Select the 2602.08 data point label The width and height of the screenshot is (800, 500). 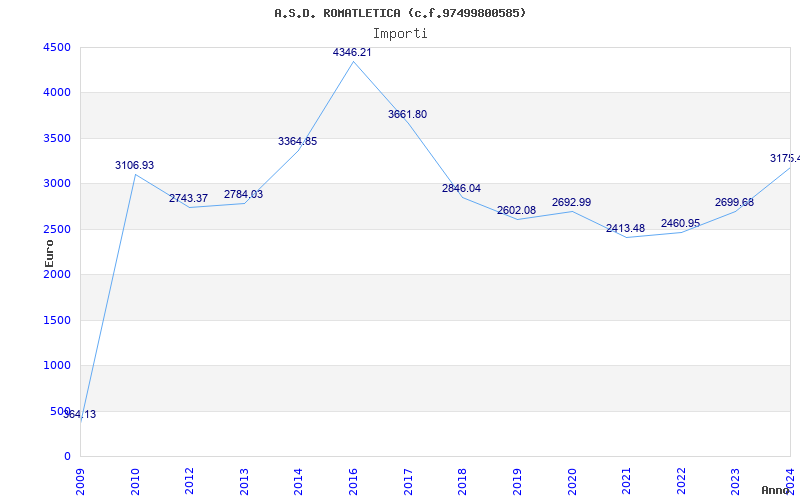click(x=516, y=211)
